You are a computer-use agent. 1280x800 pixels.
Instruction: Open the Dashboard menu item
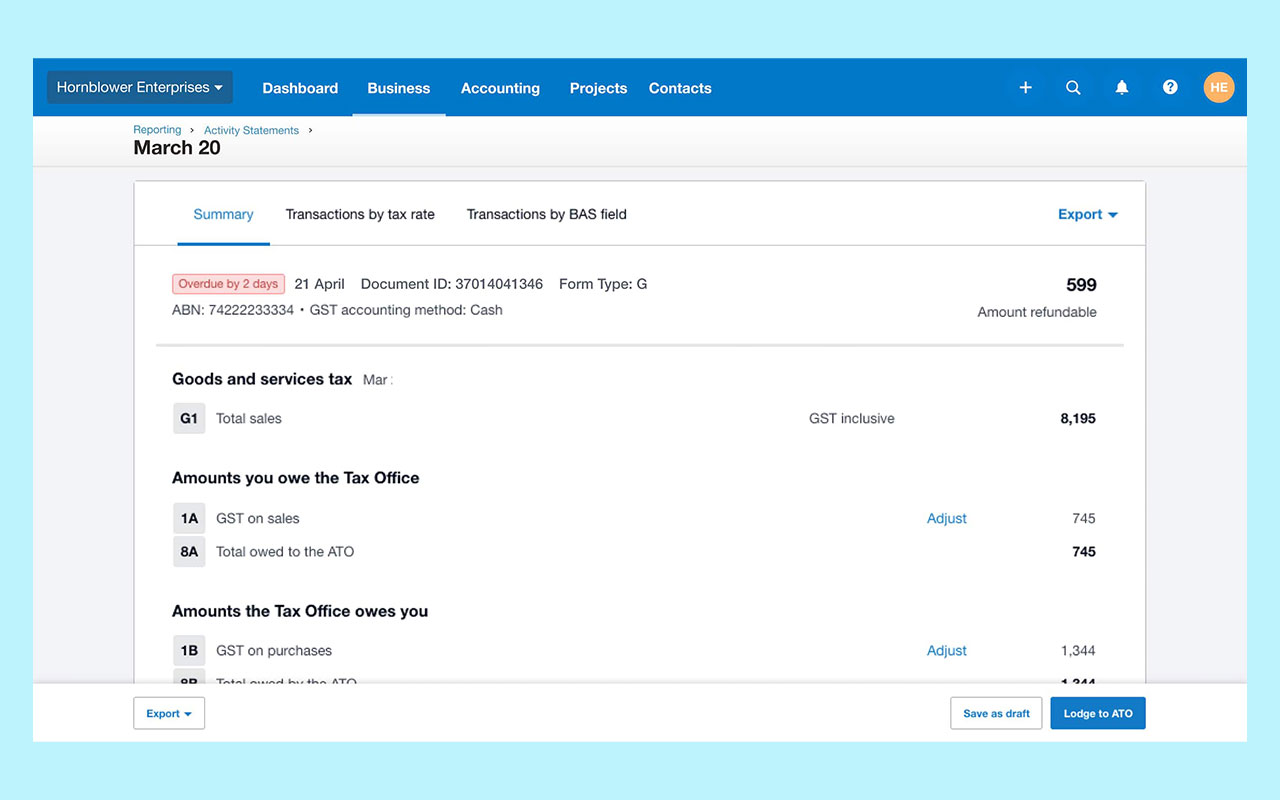(x=300, y=88)
